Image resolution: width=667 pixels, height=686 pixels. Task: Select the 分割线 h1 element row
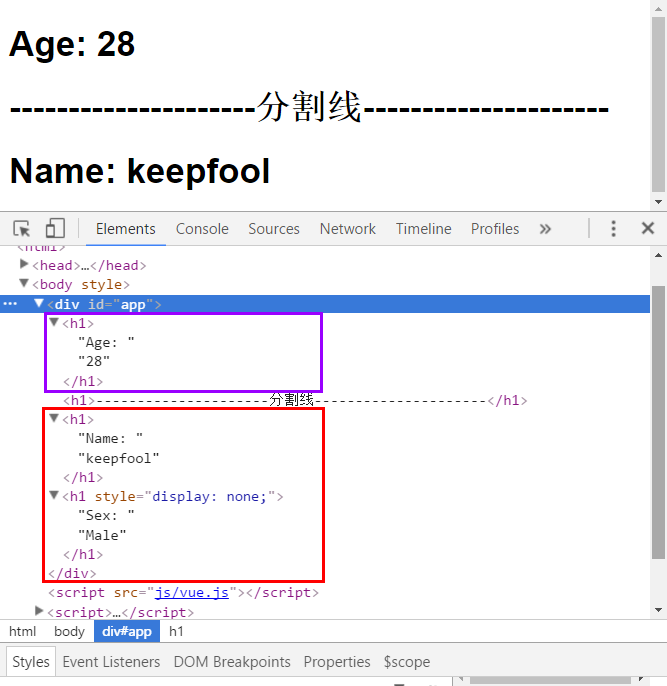pyautogui.click(x=295, y=400)
